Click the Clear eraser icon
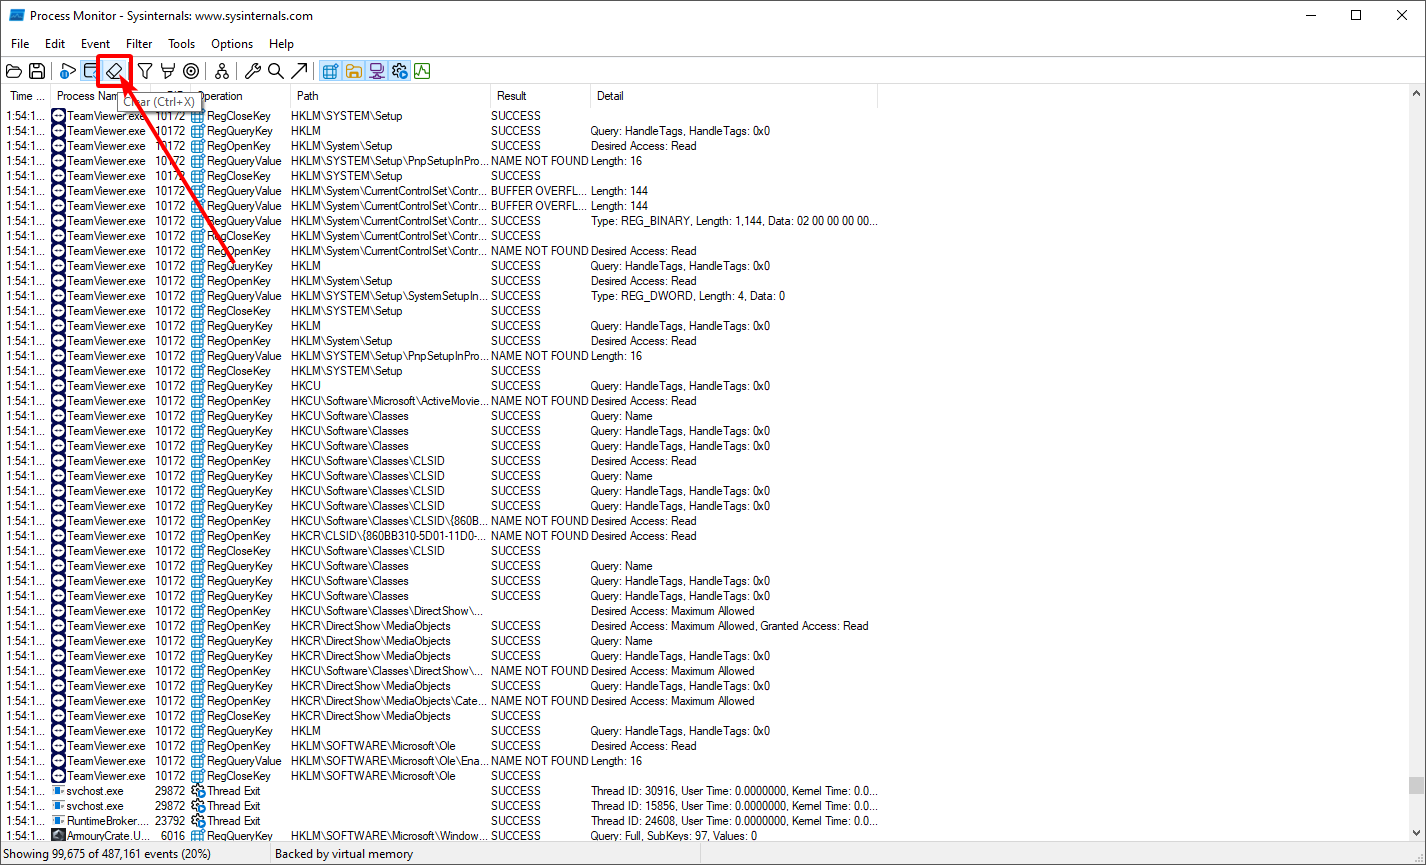 (x=115, y=71)
